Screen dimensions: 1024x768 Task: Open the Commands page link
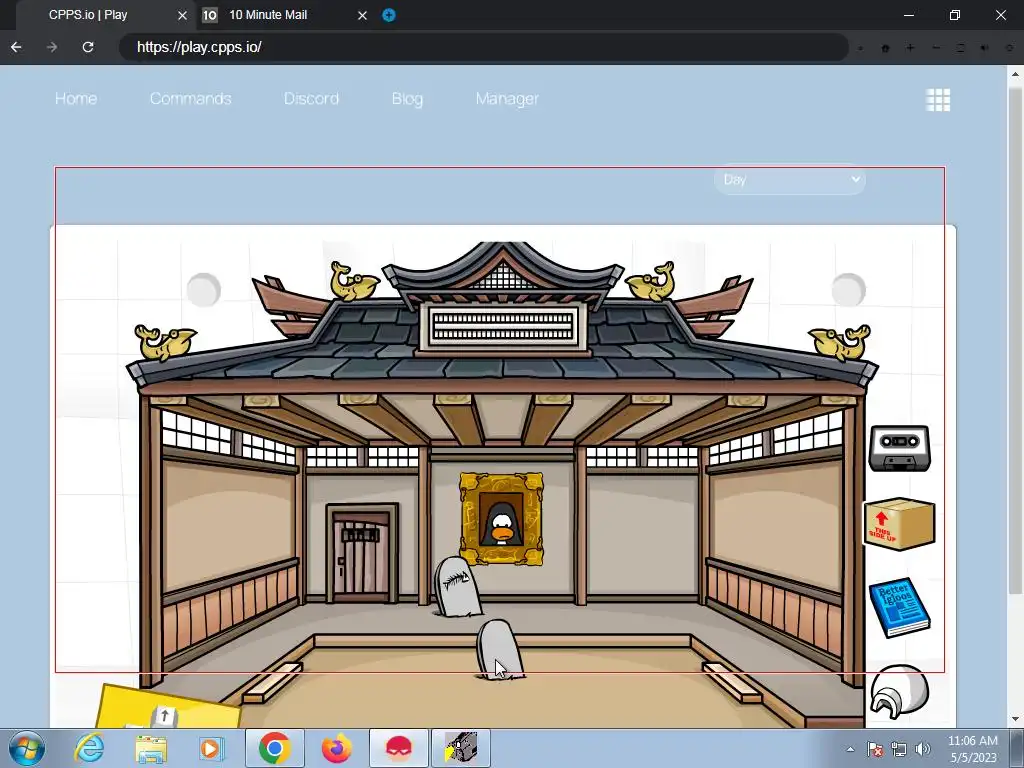tap(190, 99)
